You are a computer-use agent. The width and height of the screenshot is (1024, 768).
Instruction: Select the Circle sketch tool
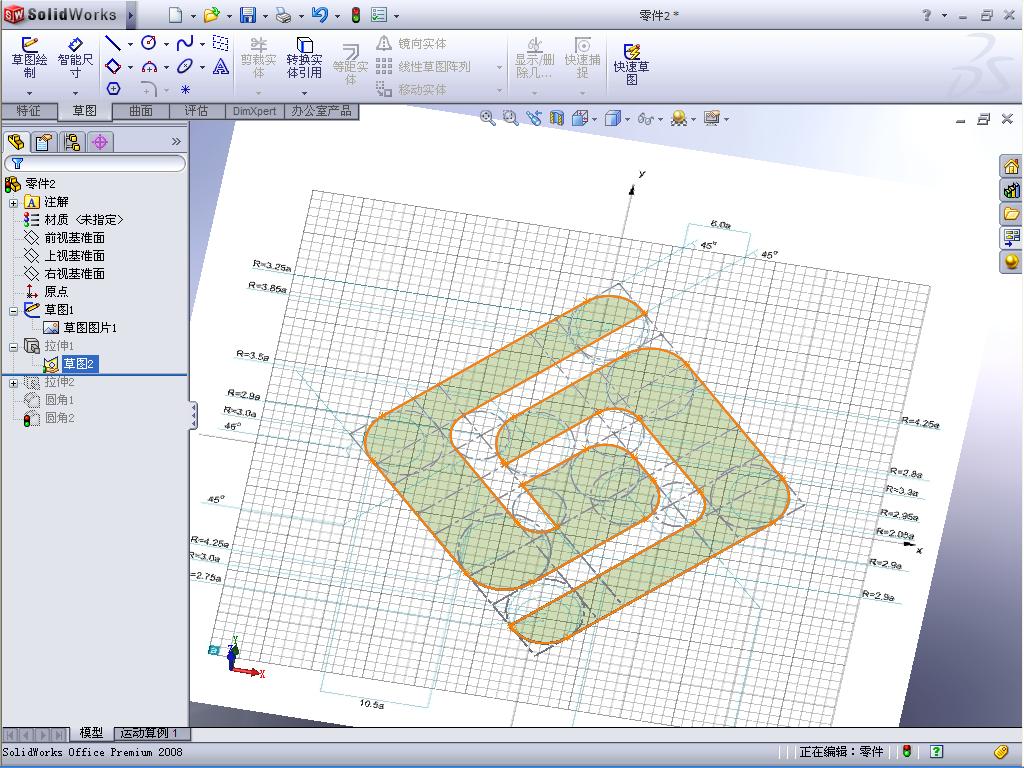coord(149,44)
